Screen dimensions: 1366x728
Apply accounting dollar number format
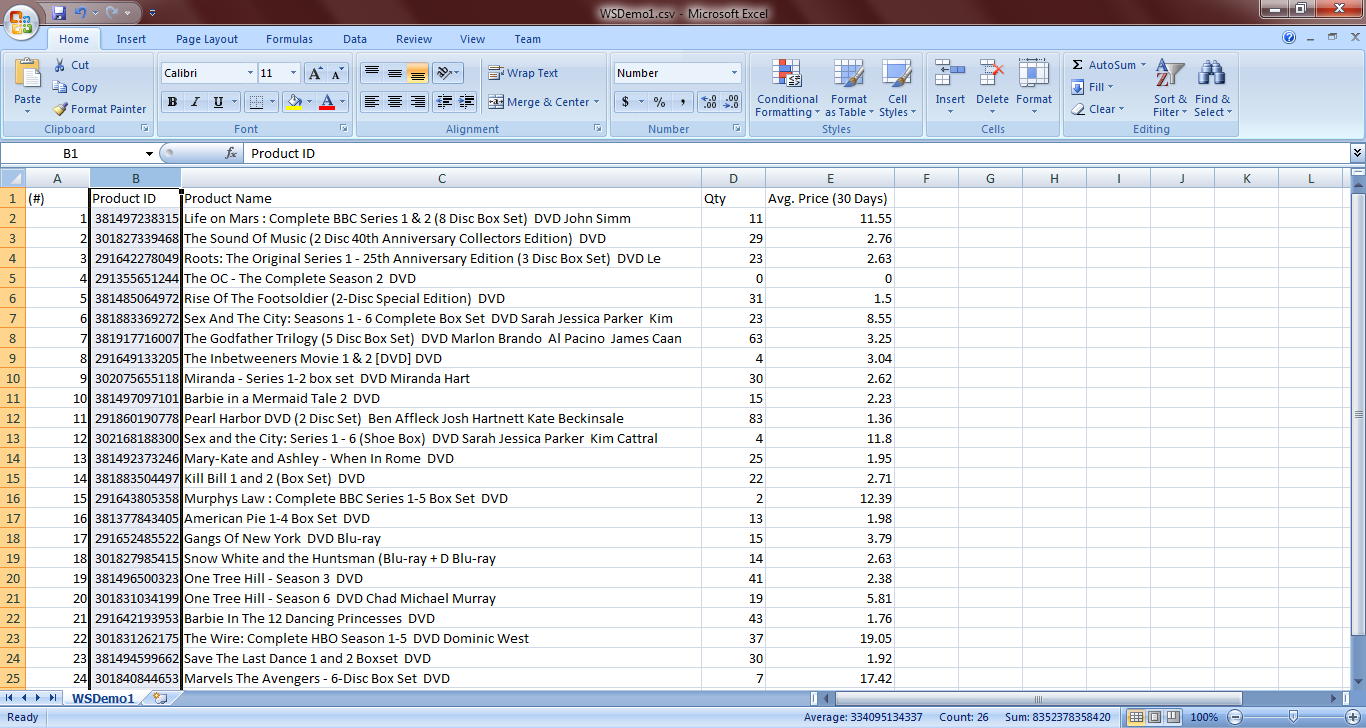click(x=626, y=102)
